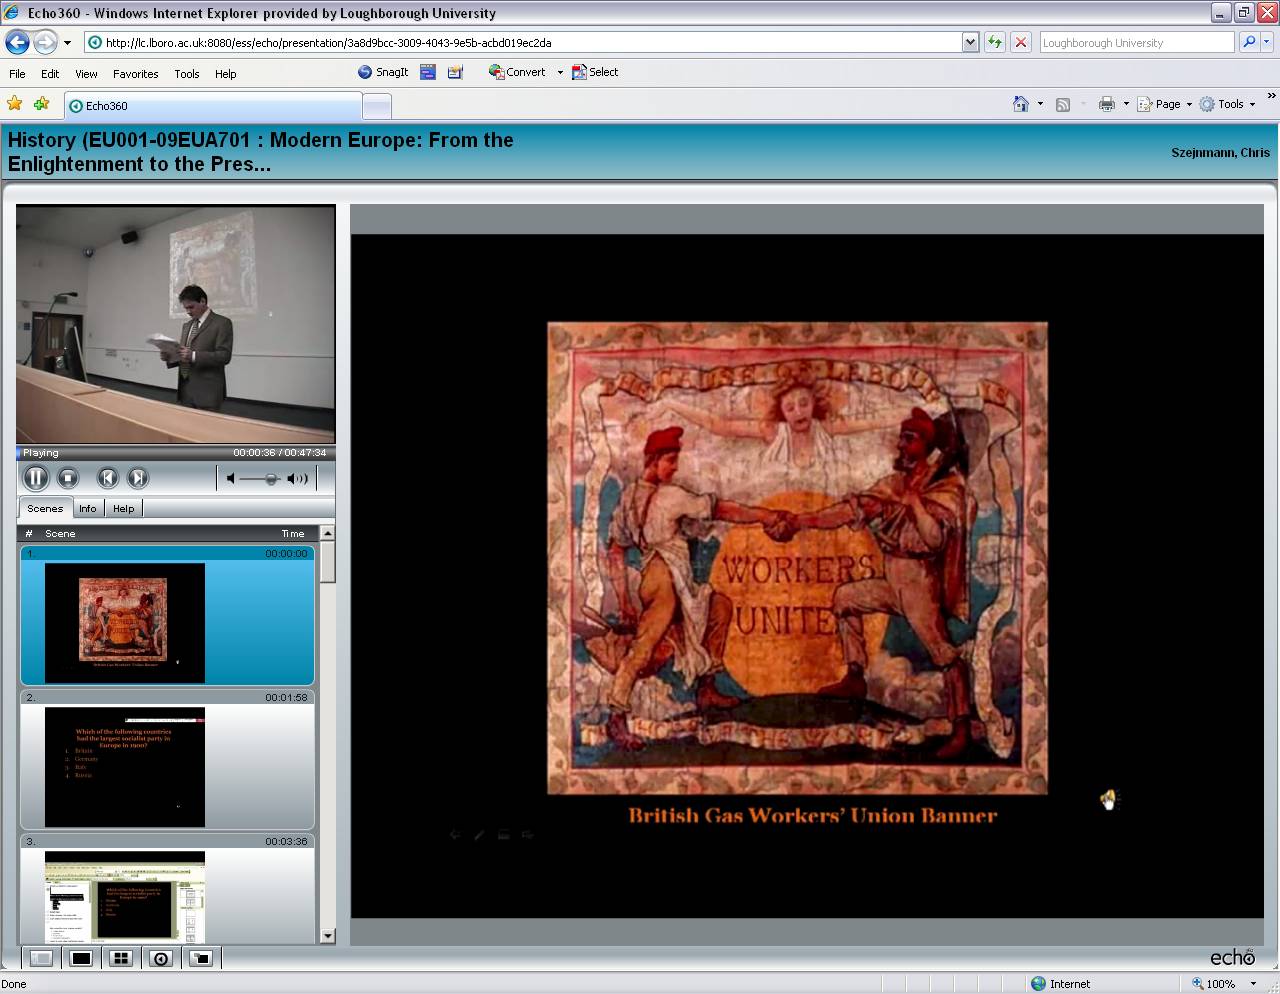Click the volume slider handle

pyautogui.click(x=271, y=479)
